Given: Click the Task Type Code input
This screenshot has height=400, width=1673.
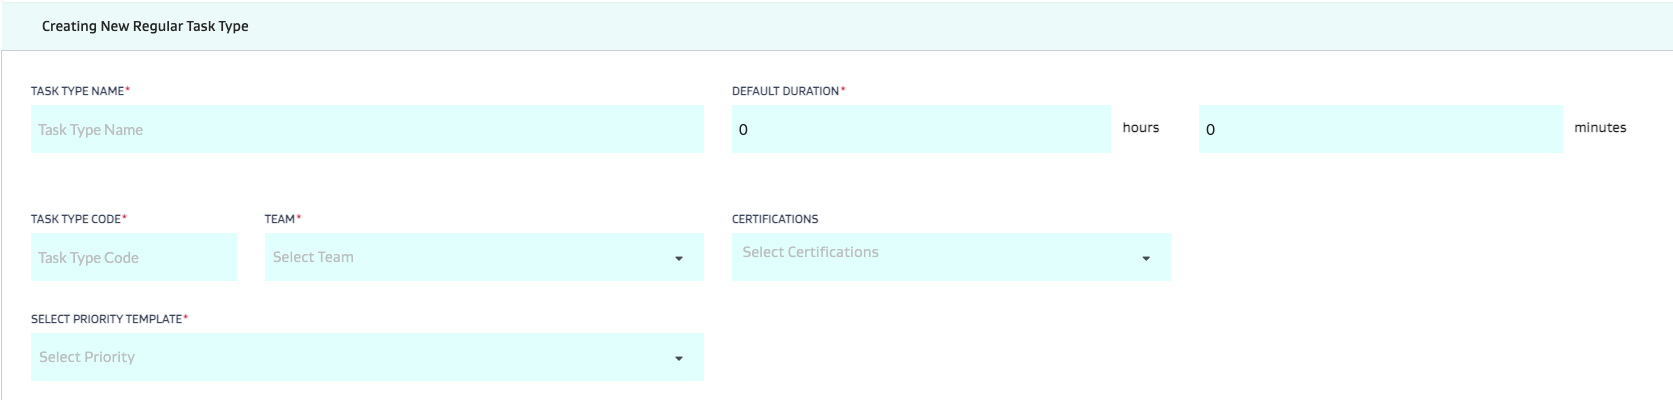Looking at the screenshot, I should coord(134,257).
